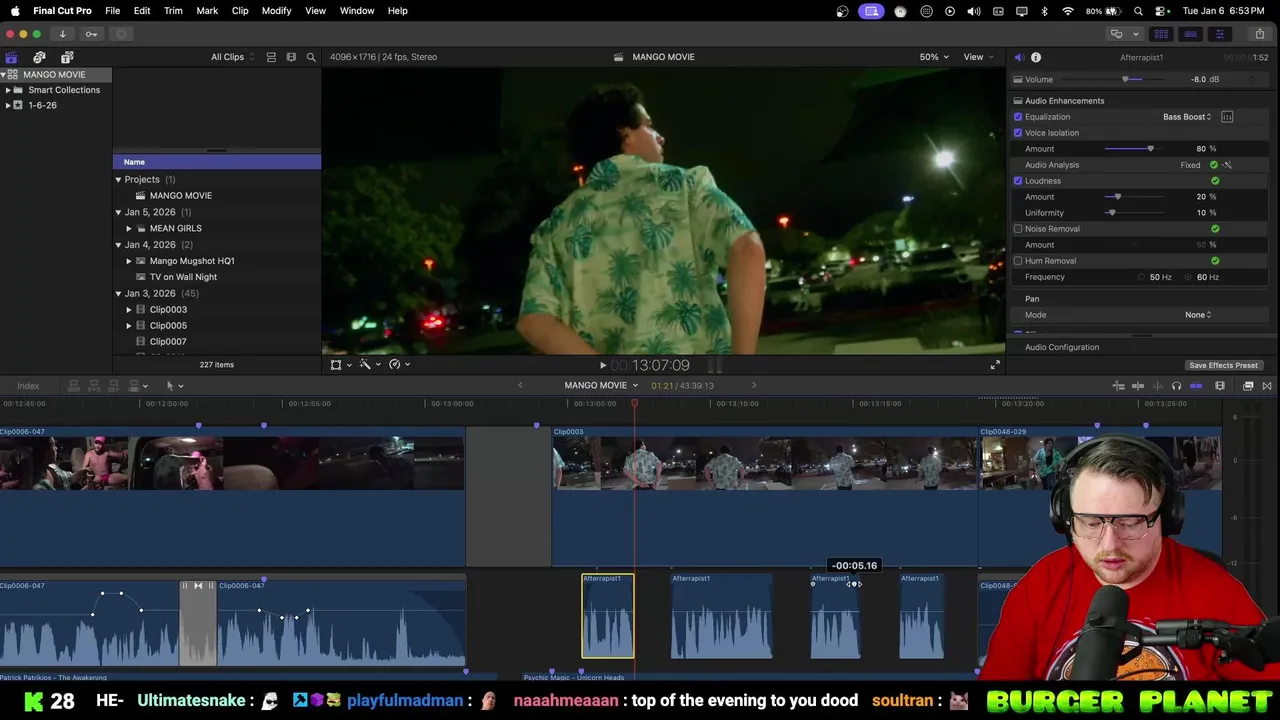Screen dimensions: 1280x720
Task: Expand the Smart Collections folder
Action: pos(8,90)
